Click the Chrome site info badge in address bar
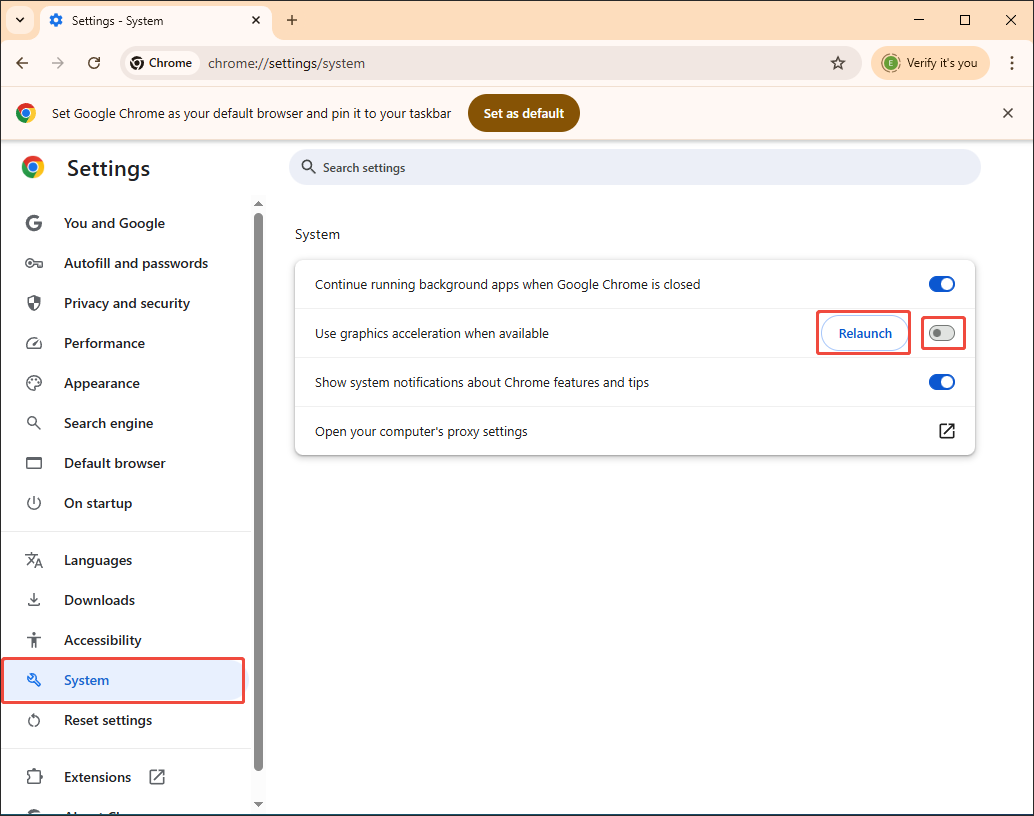The width and height of the screenshot is (1034, 816). point(161,62)
